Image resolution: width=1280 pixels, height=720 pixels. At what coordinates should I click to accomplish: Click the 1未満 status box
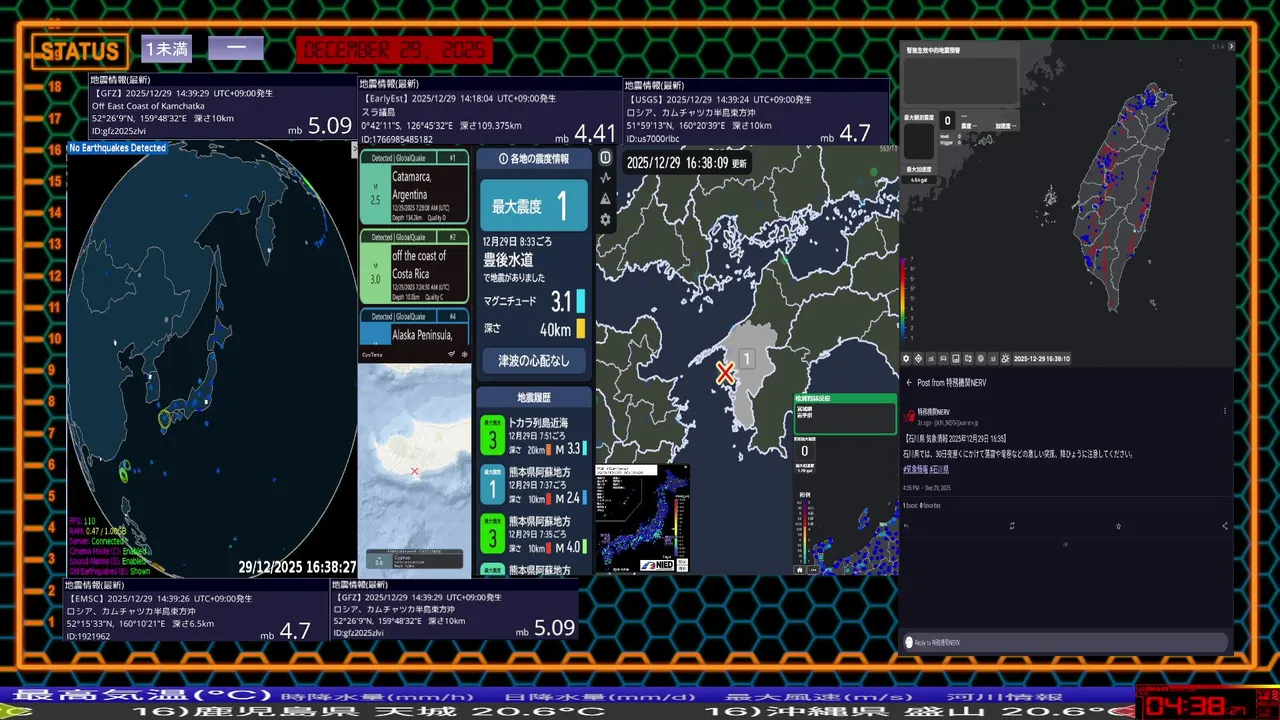pyautogui.click(x=166, y=49)
